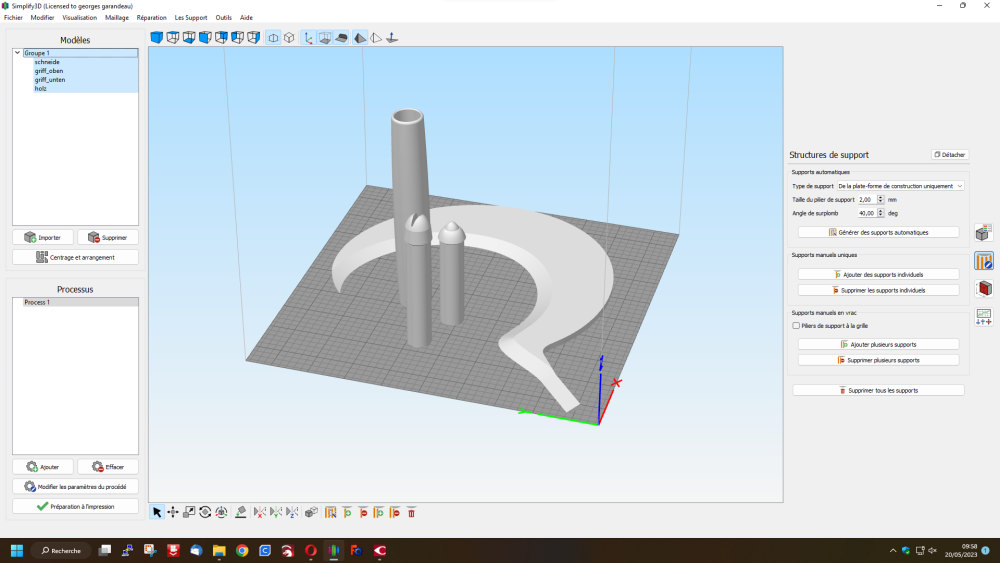Click the Windows taskbar 'Recherche' search box
Screen dimensions: 1000x563
60,550
